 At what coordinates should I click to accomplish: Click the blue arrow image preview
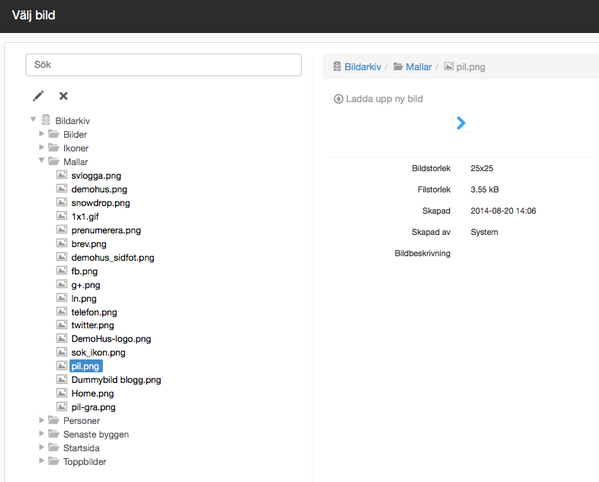click(x=461, y=123)
